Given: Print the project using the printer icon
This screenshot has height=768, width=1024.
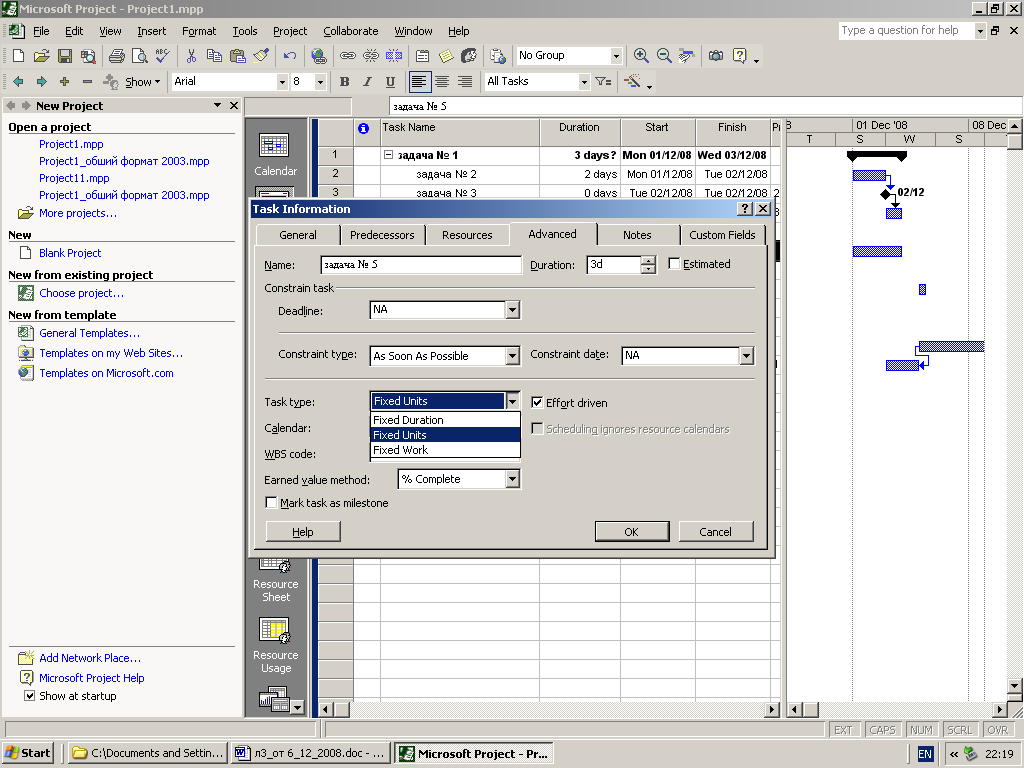Looking at the screenshot, I should click(x=117, y=56).
